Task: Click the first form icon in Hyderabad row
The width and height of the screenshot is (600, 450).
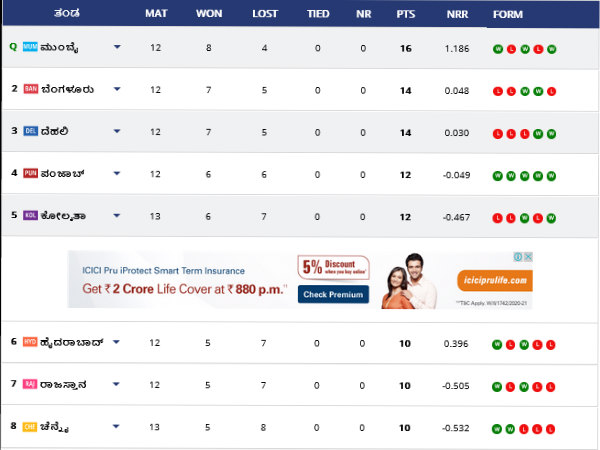Action: pos(497,344)
